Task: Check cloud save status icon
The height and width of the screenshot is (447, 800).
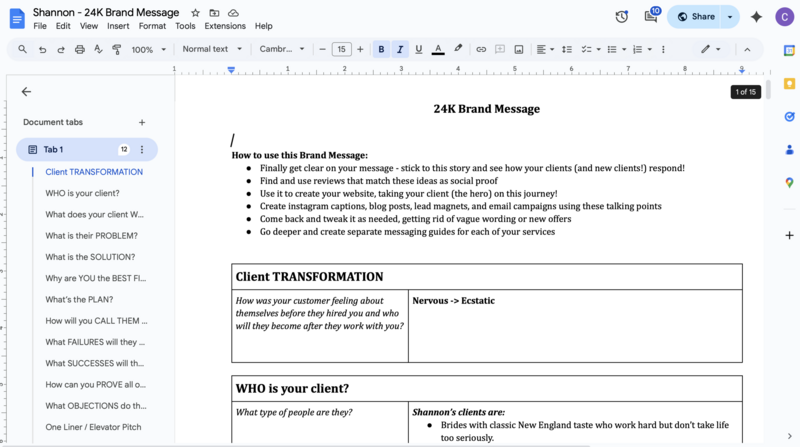Action: pos(233,13)
